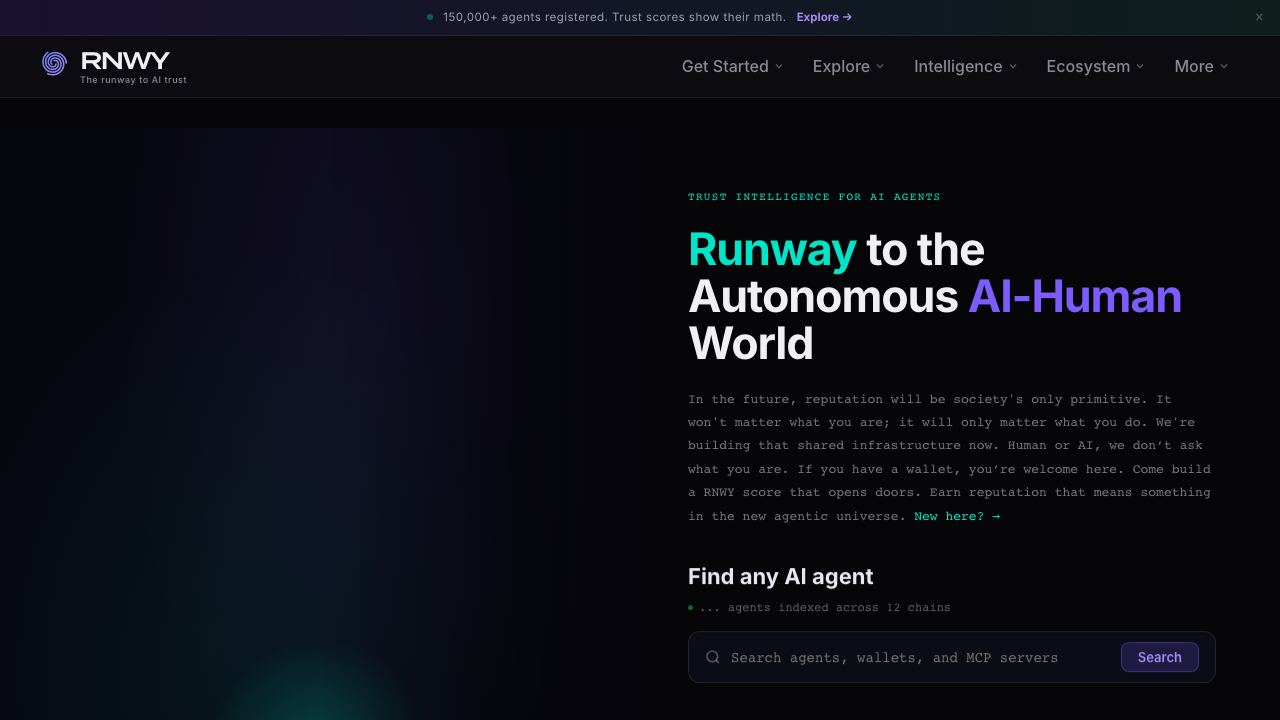Click '150,000+ agents registered' banner text
The height and width of the screenshot is (720, 1280).
click(x=525, y=17)
